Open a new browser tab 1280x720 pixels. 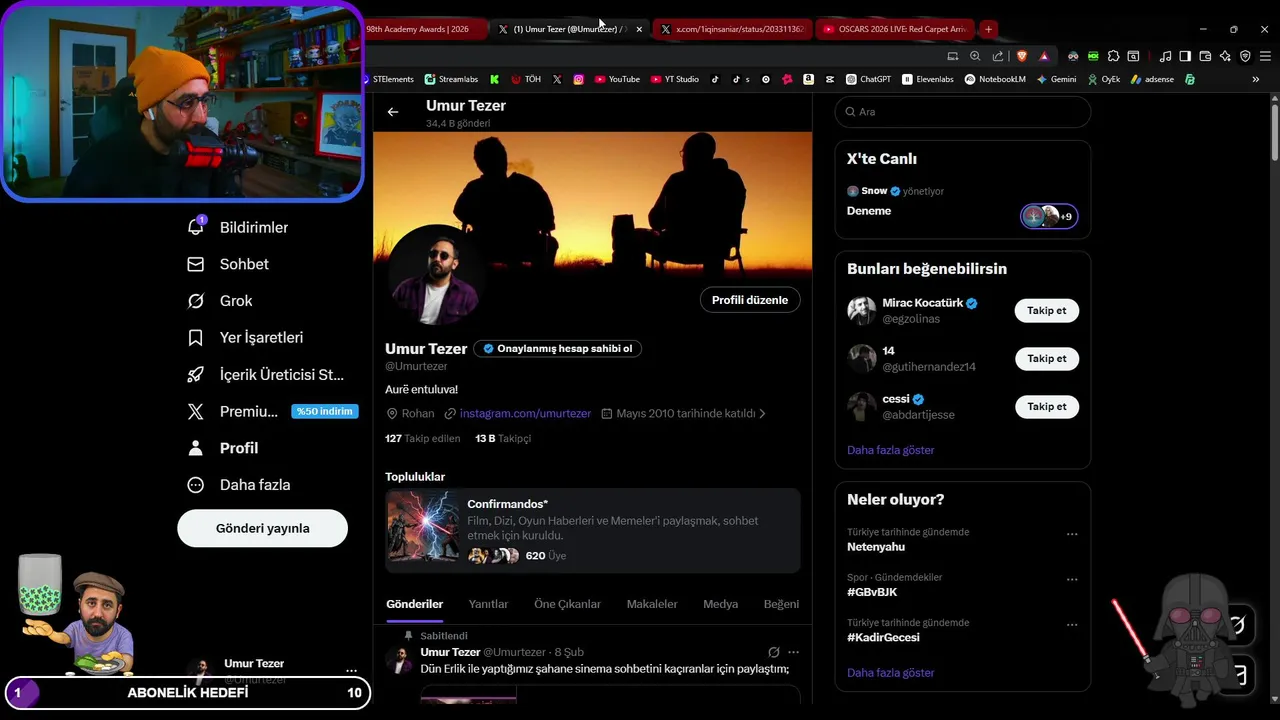click(x=988, y=29)
